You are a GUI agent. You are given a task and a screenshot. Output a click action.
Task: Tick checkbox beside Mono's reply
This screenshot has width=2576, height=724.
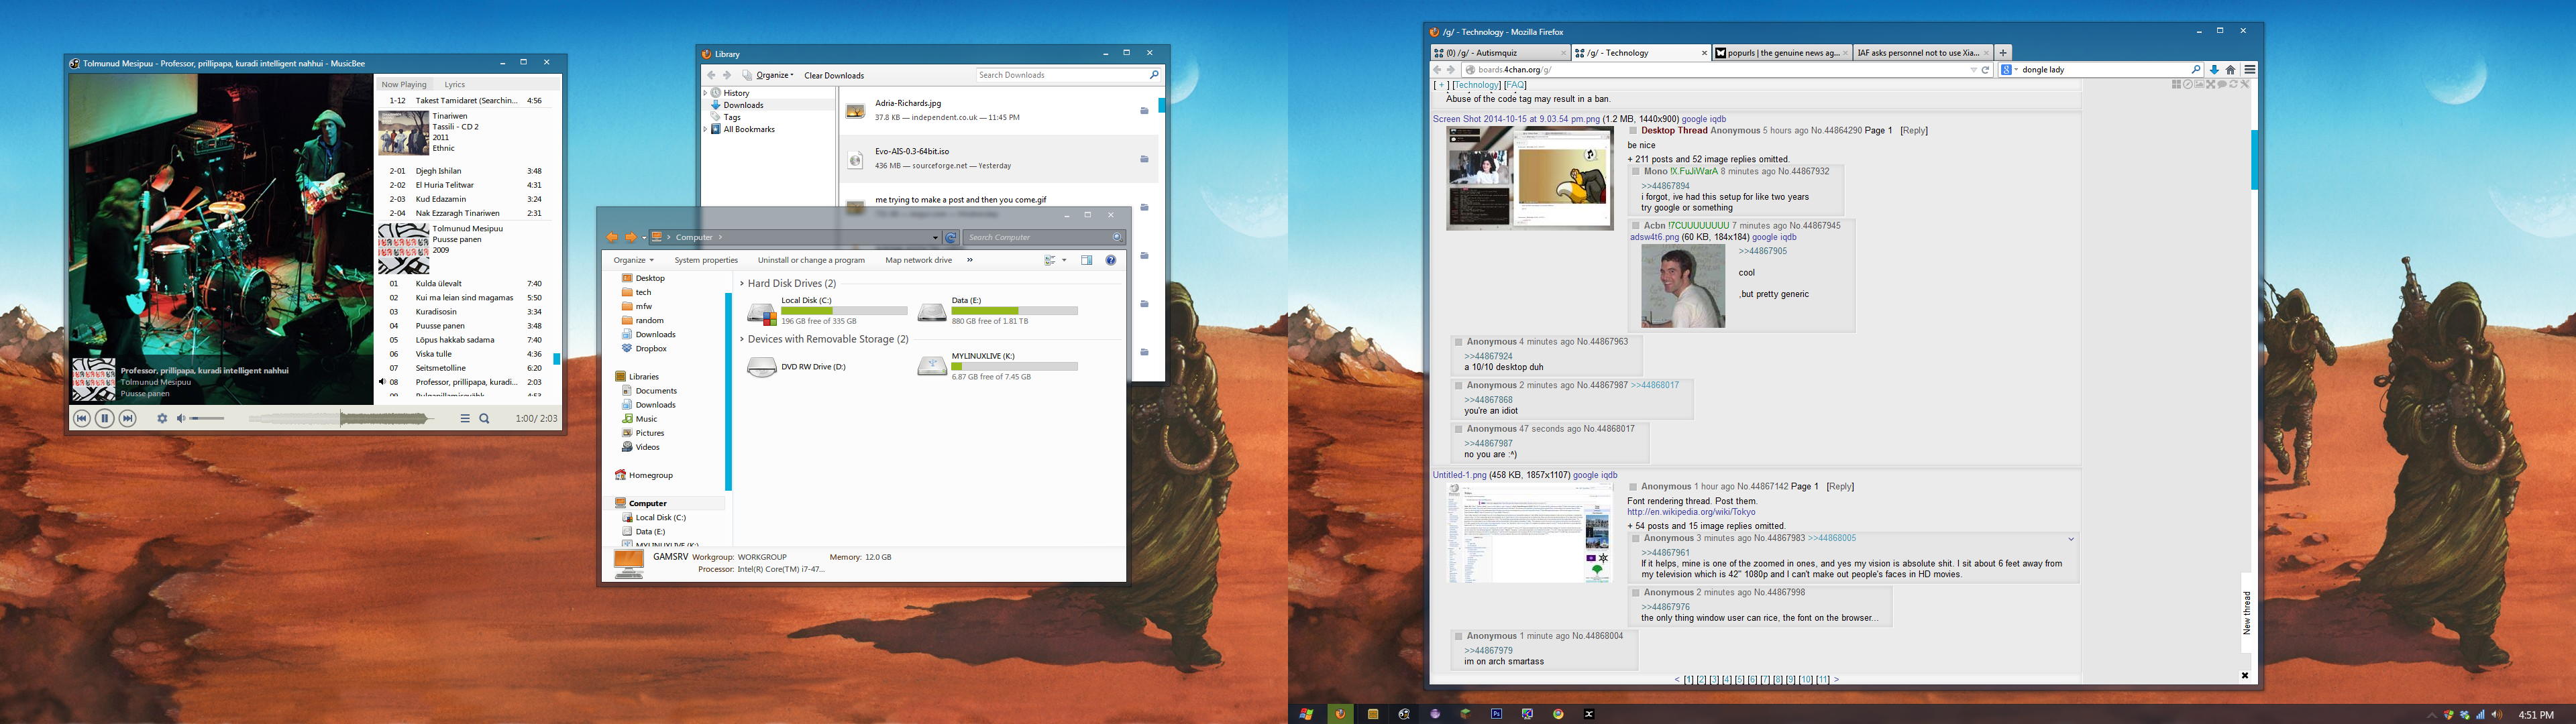click(1636, 172)
